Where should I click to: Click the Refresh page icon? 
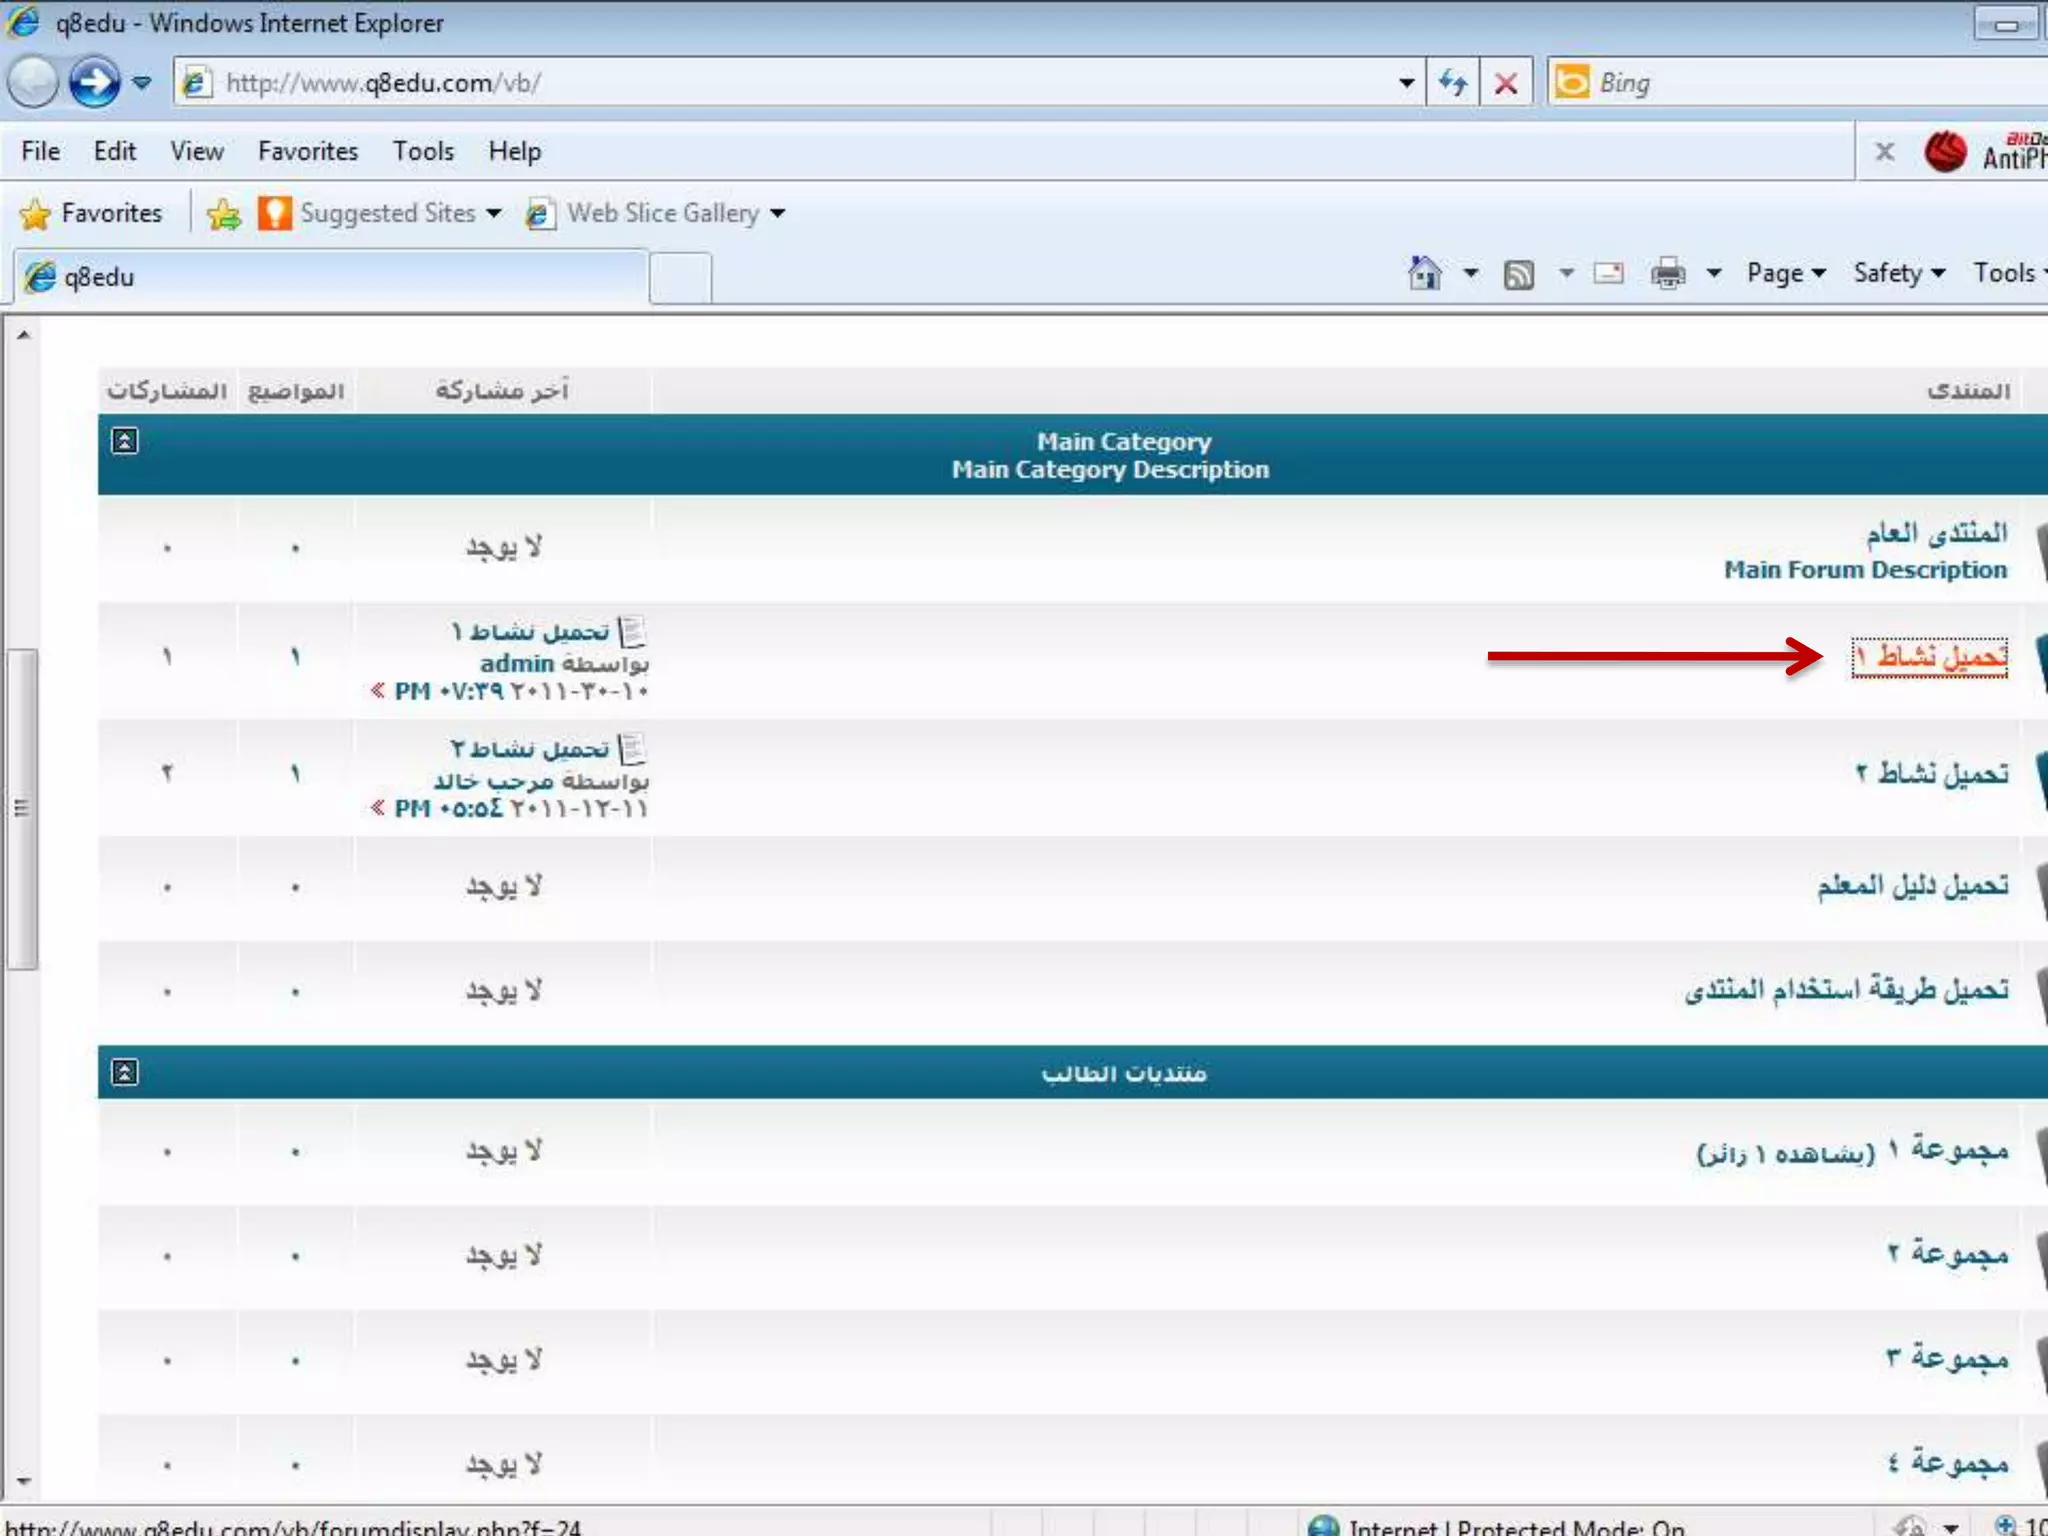tap(1453, 83)
